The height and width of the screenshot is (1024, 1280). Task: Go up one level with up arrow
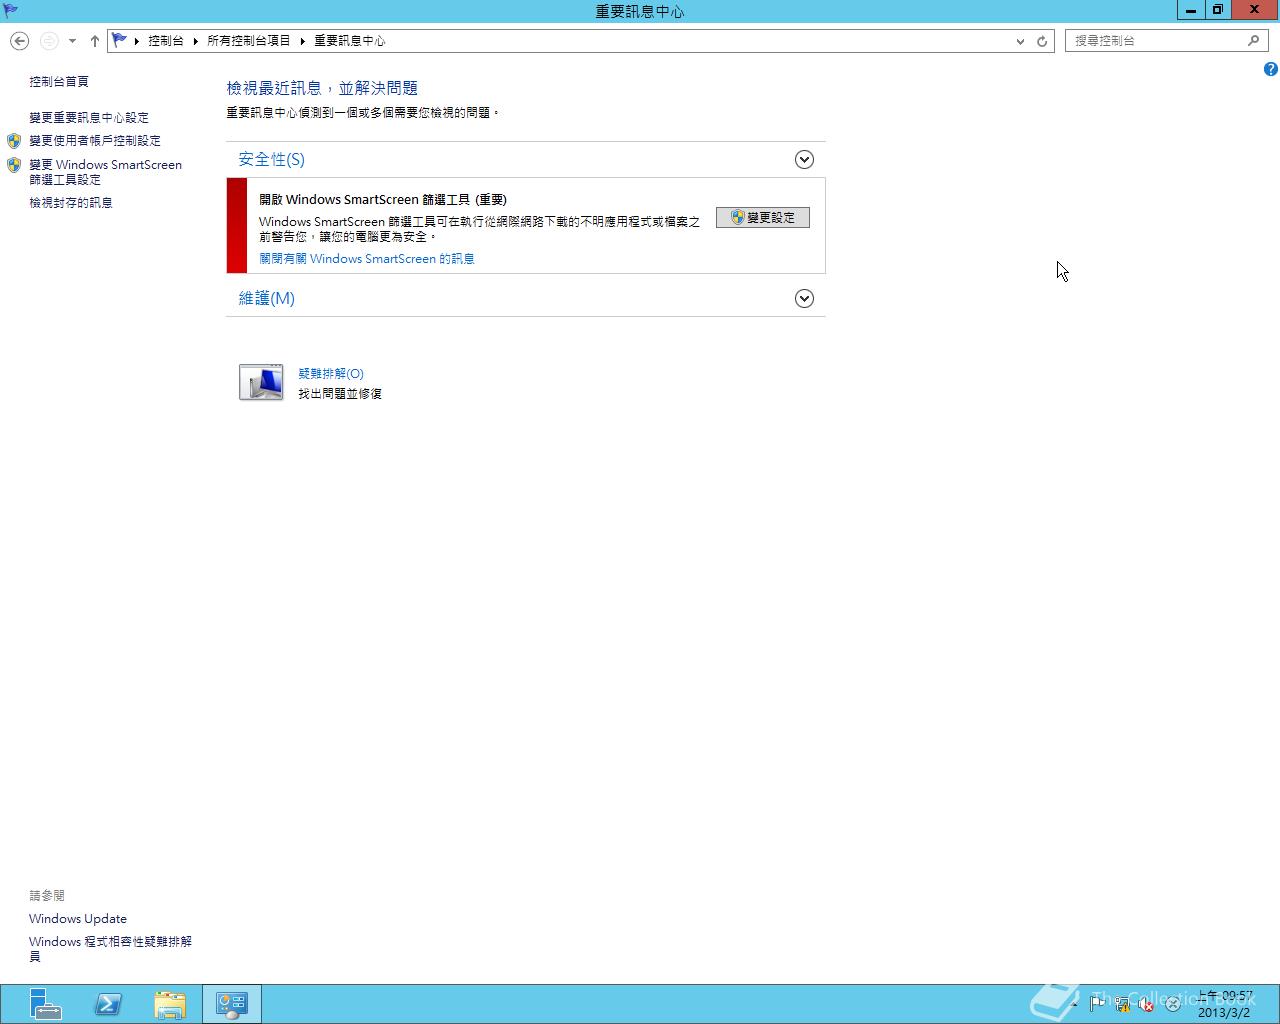[x=95, y=41]
